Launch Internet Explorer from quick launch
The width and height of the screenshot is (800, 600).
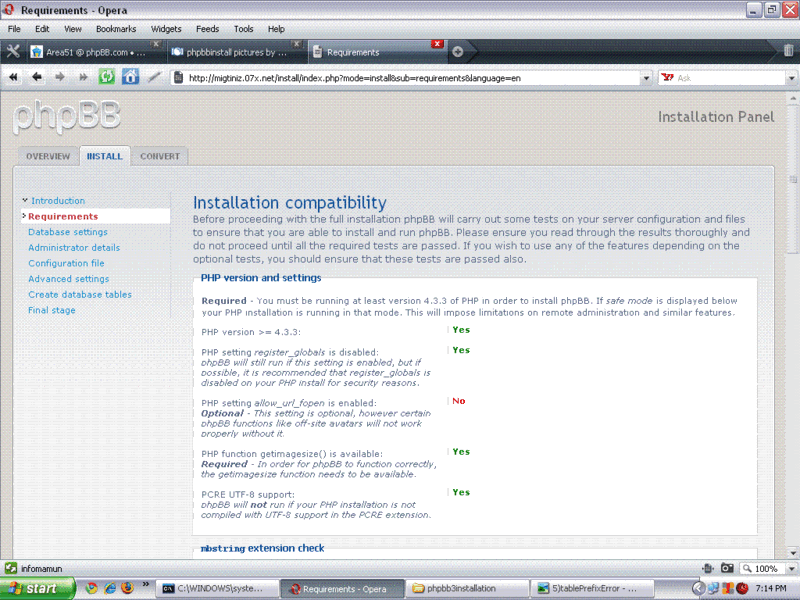click(110, 588)
